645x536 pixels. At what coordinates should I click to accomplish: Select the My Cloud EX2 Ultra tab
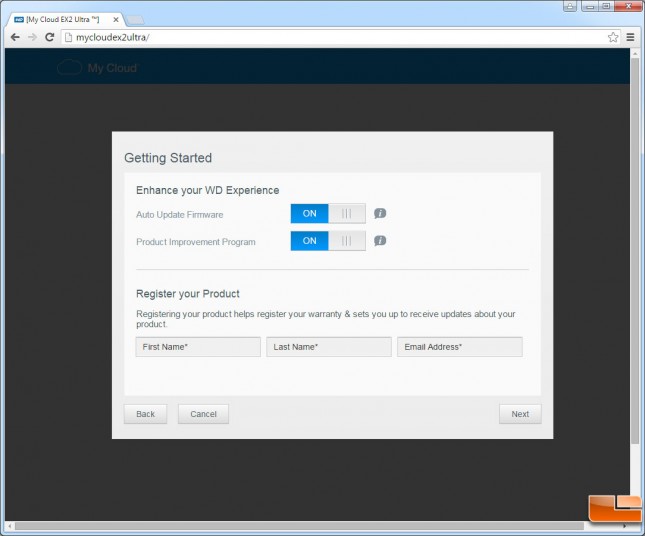[x=64, y=20]
